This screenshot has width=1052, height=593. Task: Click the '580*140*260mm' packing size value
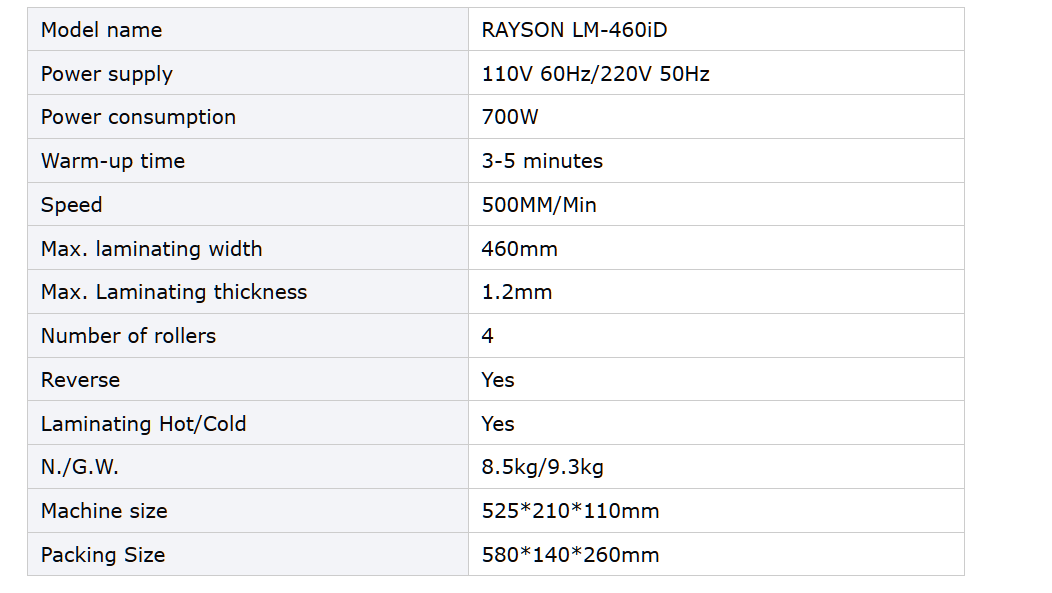click(570, 555)
